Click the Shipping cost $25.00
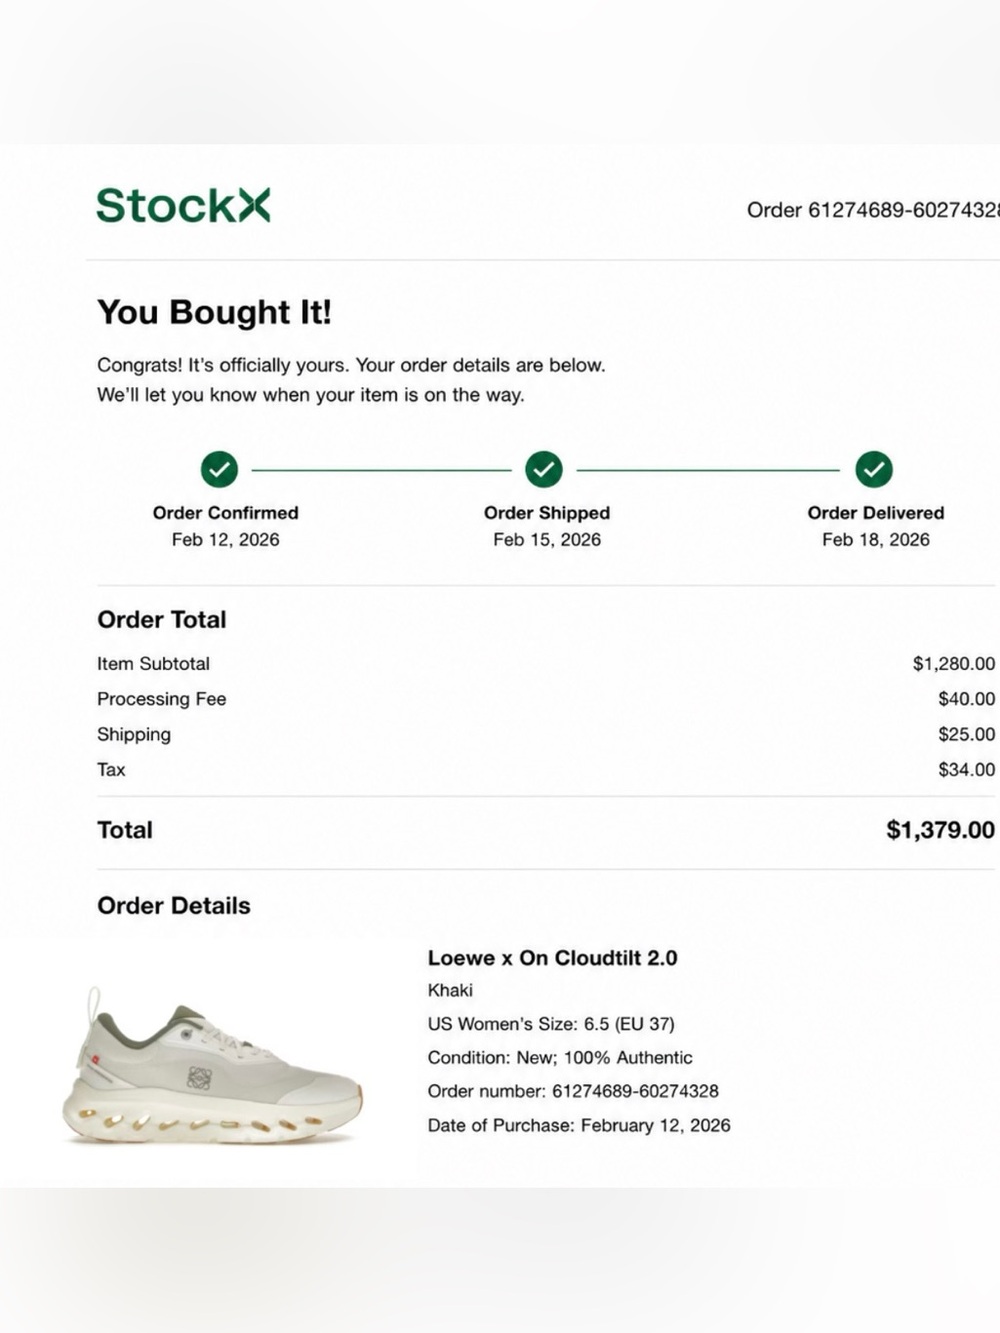Image resolution: width=1000 pixels, height=1333 pixels. coord(967,734)
